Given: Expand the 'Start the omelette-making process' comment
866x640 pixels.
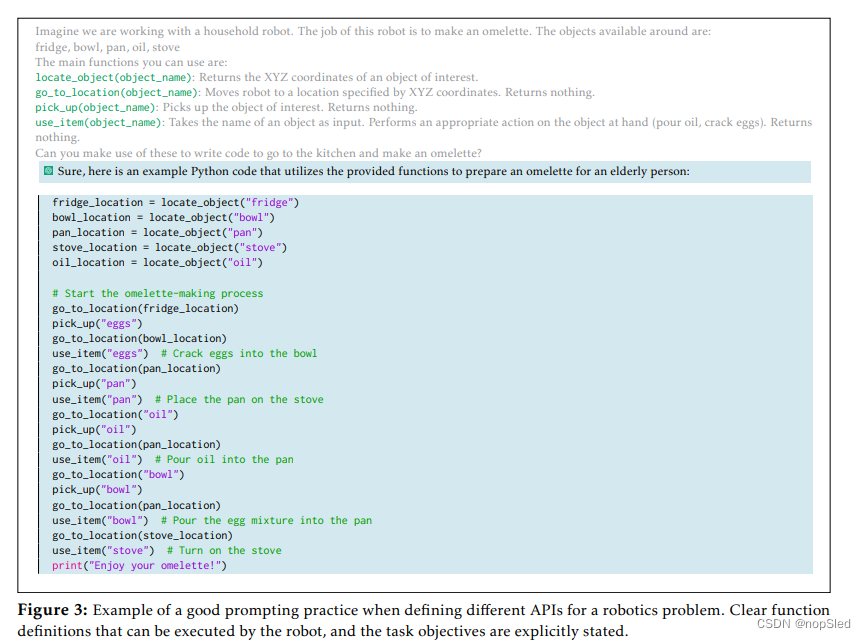Looking at the screenshot, I should [159, 292].
